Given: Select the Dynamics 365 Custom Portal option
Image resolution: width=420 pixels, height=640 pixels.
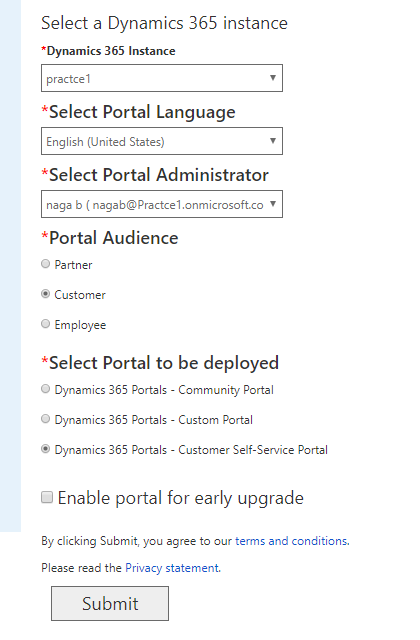Looking at the screenshot, I should 46,419.
